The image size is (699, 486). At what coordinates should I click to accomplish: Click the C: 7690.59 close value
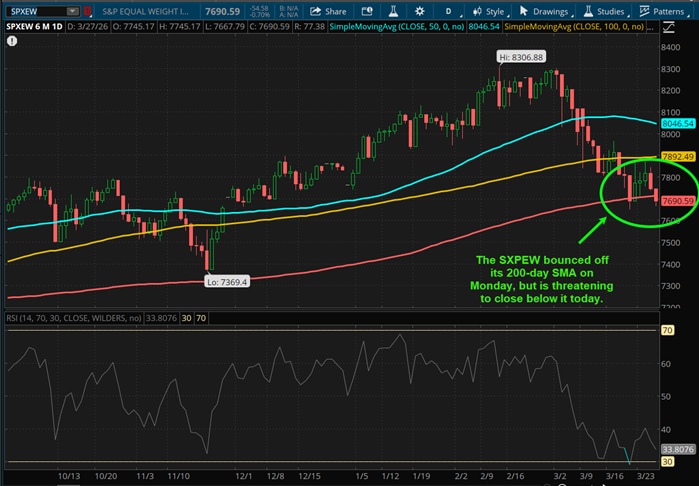269,27
